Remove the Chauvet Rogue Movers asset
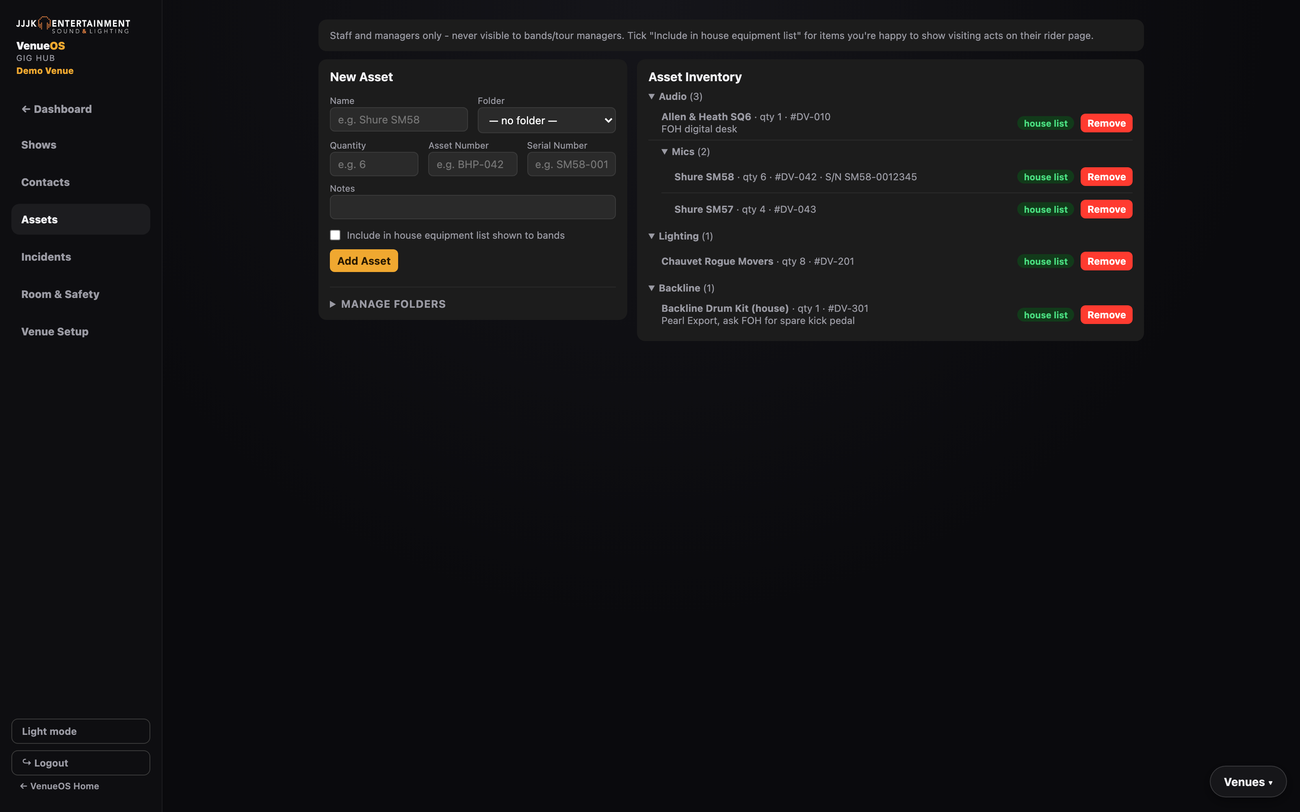The image size is (1300, 812). click(1106, 261)
